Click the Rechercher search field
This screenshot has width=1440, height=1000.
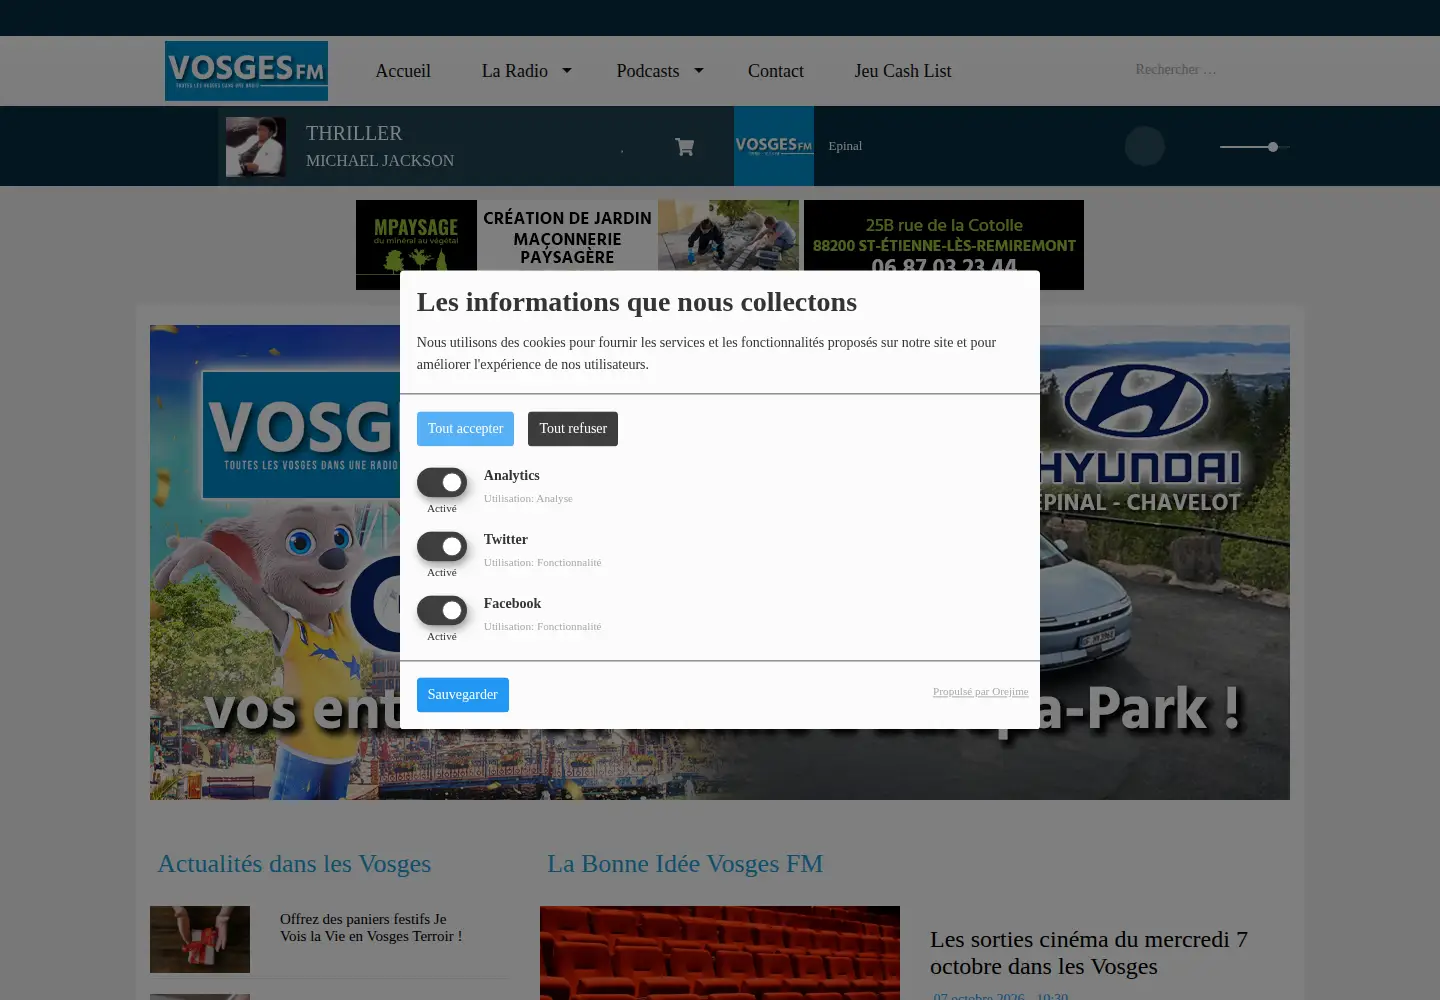tap(1200, 70)
